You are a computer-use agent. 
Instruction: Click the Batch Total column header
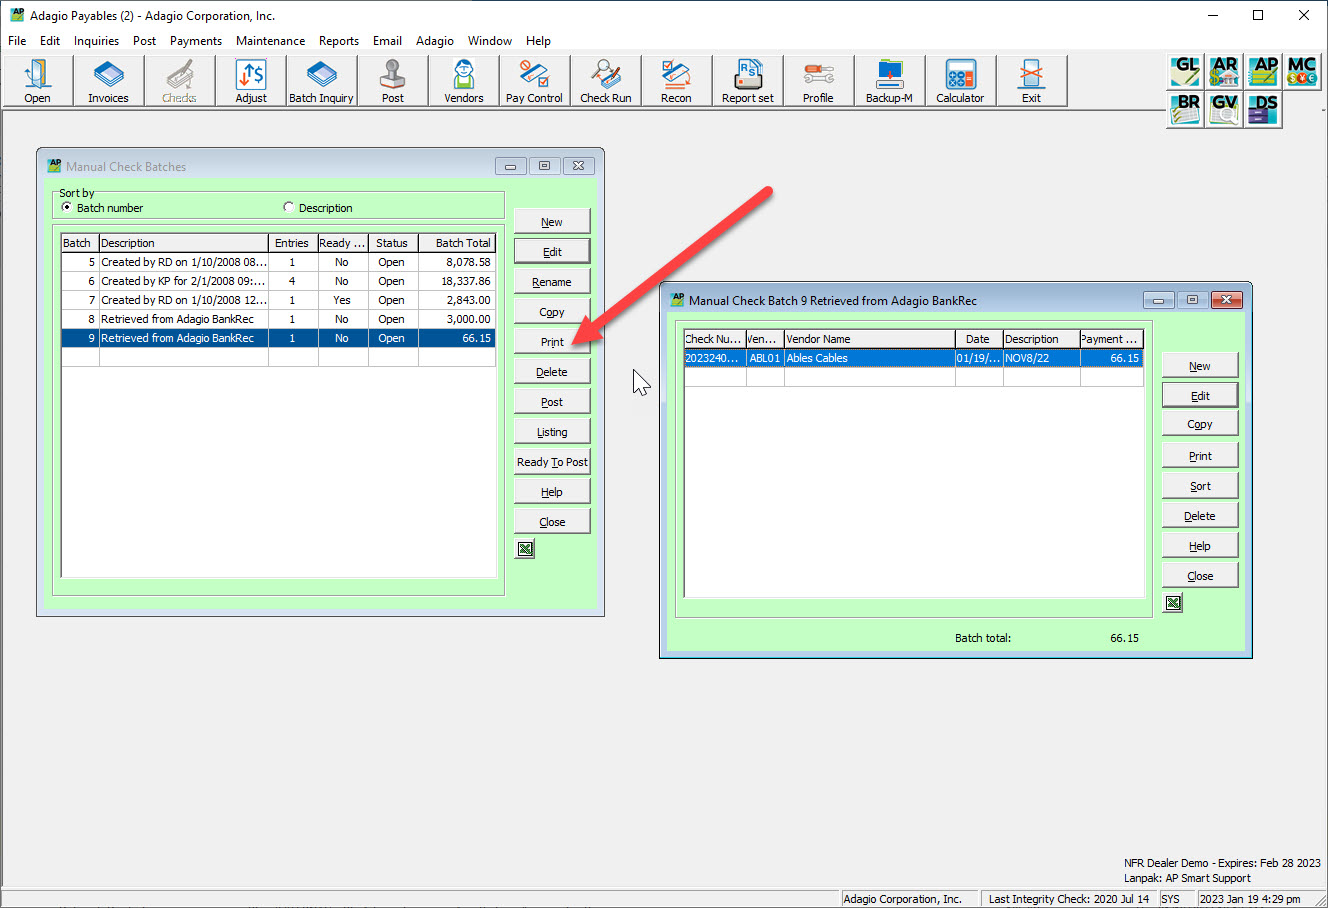click(x=462, y=243)
